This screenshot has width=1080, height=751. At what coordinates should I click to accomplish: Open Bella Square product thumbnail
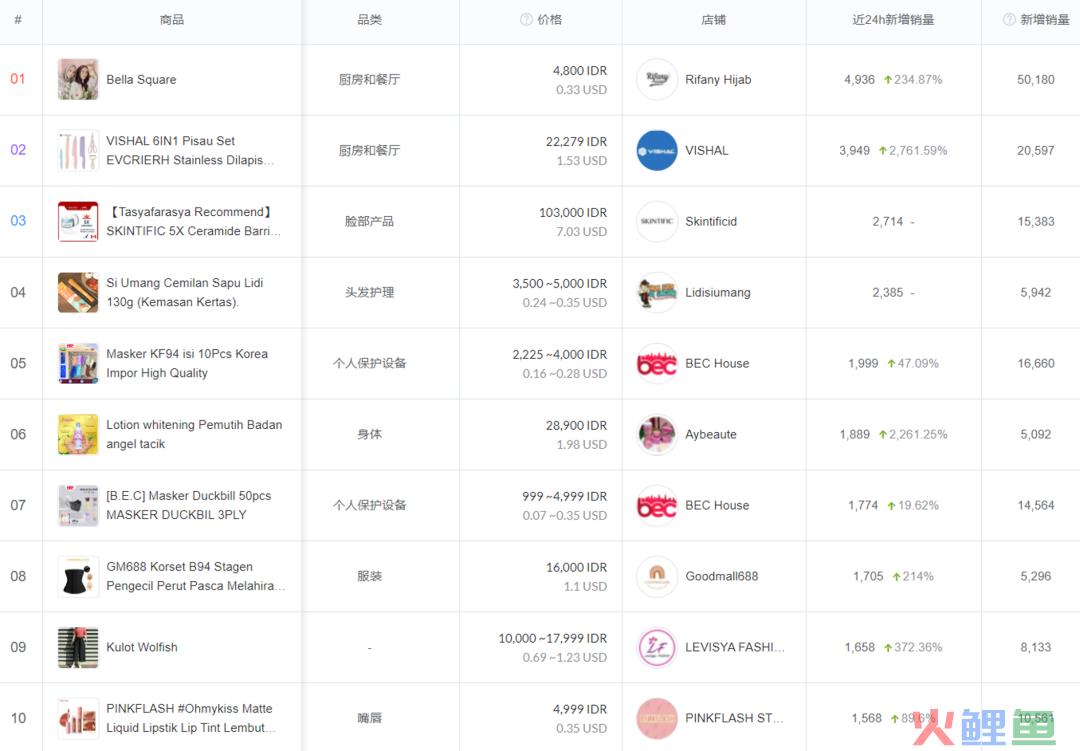[78, 79]
